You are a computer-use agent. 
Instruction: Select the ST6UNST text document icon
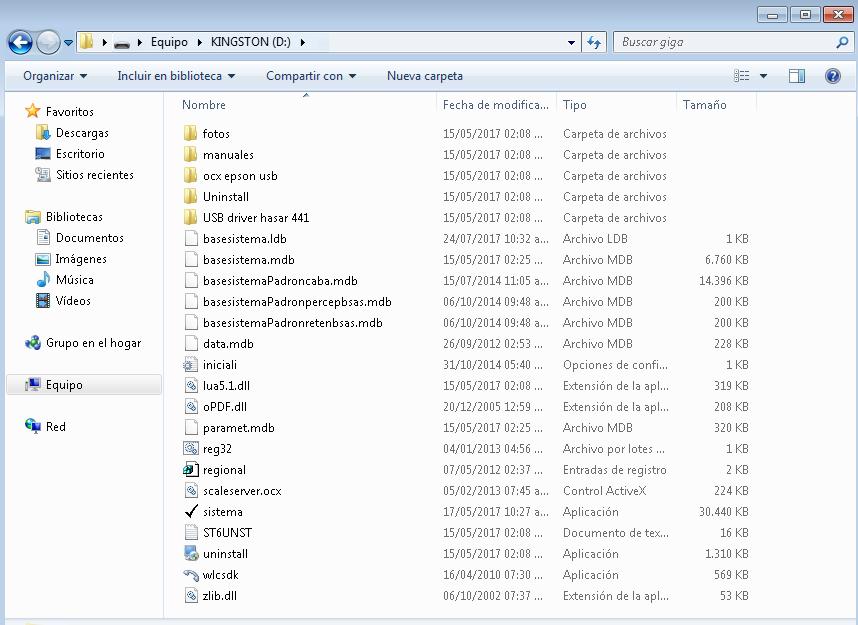(x=190, y=533)
